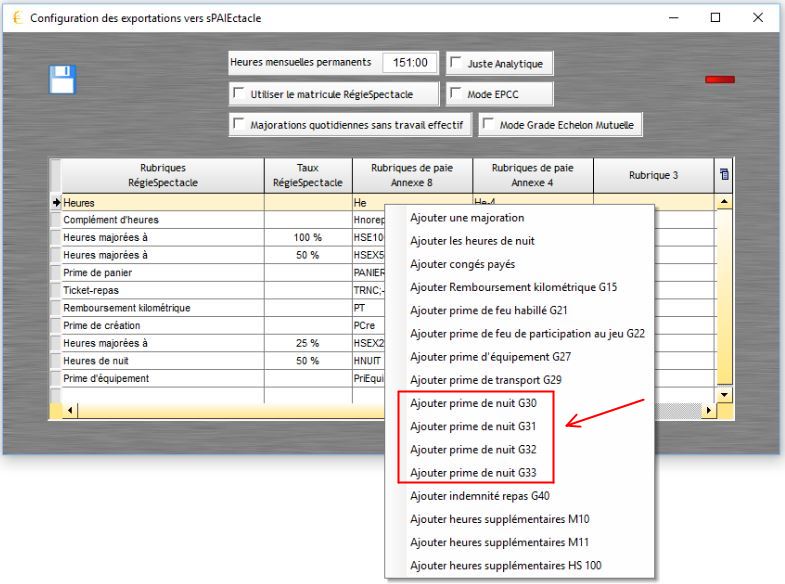Select Ajouter les heures de nuit
Image resolution: width=785 pixels, height=584 pixels.
[472, 241]
